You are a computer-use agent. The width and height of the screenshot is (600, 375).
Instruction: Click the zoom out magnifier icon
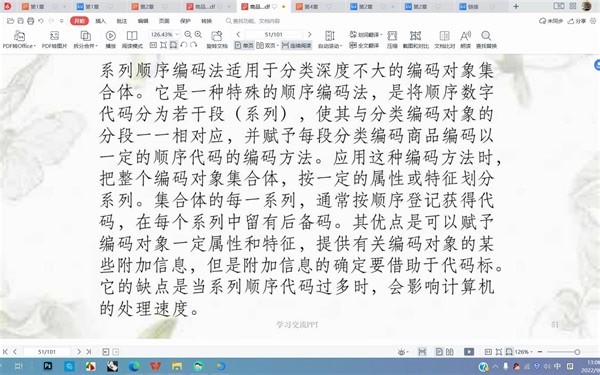[x=188, y=34]
